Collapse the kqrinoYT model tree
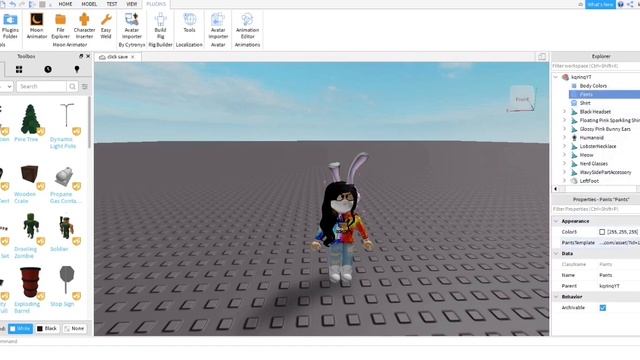This screenshot has width=640, height=360. (556, 77)
